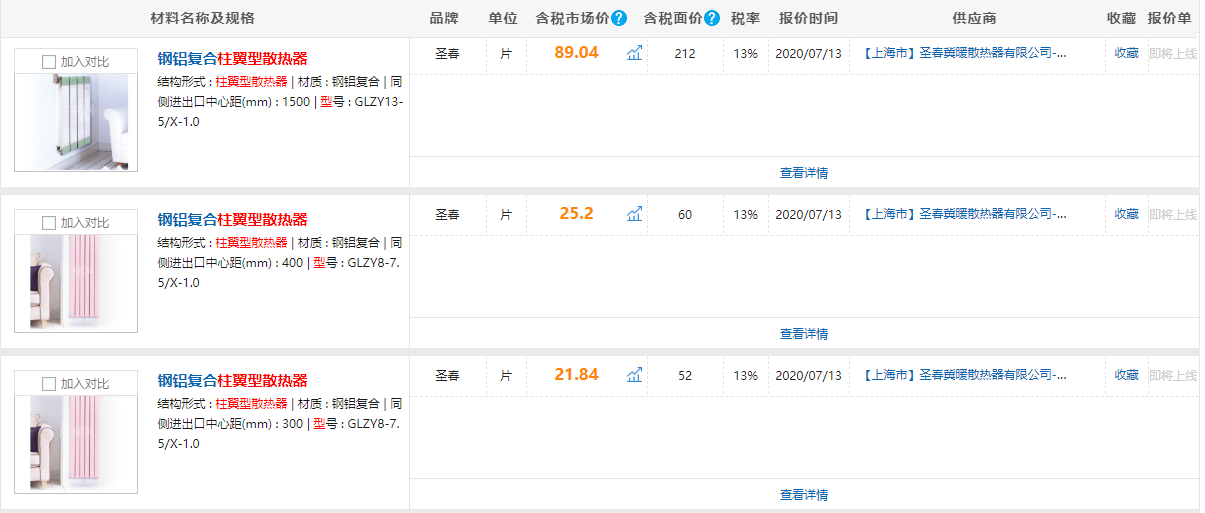
Task: Click the 报价时间 column header
Action: [808, 18]
